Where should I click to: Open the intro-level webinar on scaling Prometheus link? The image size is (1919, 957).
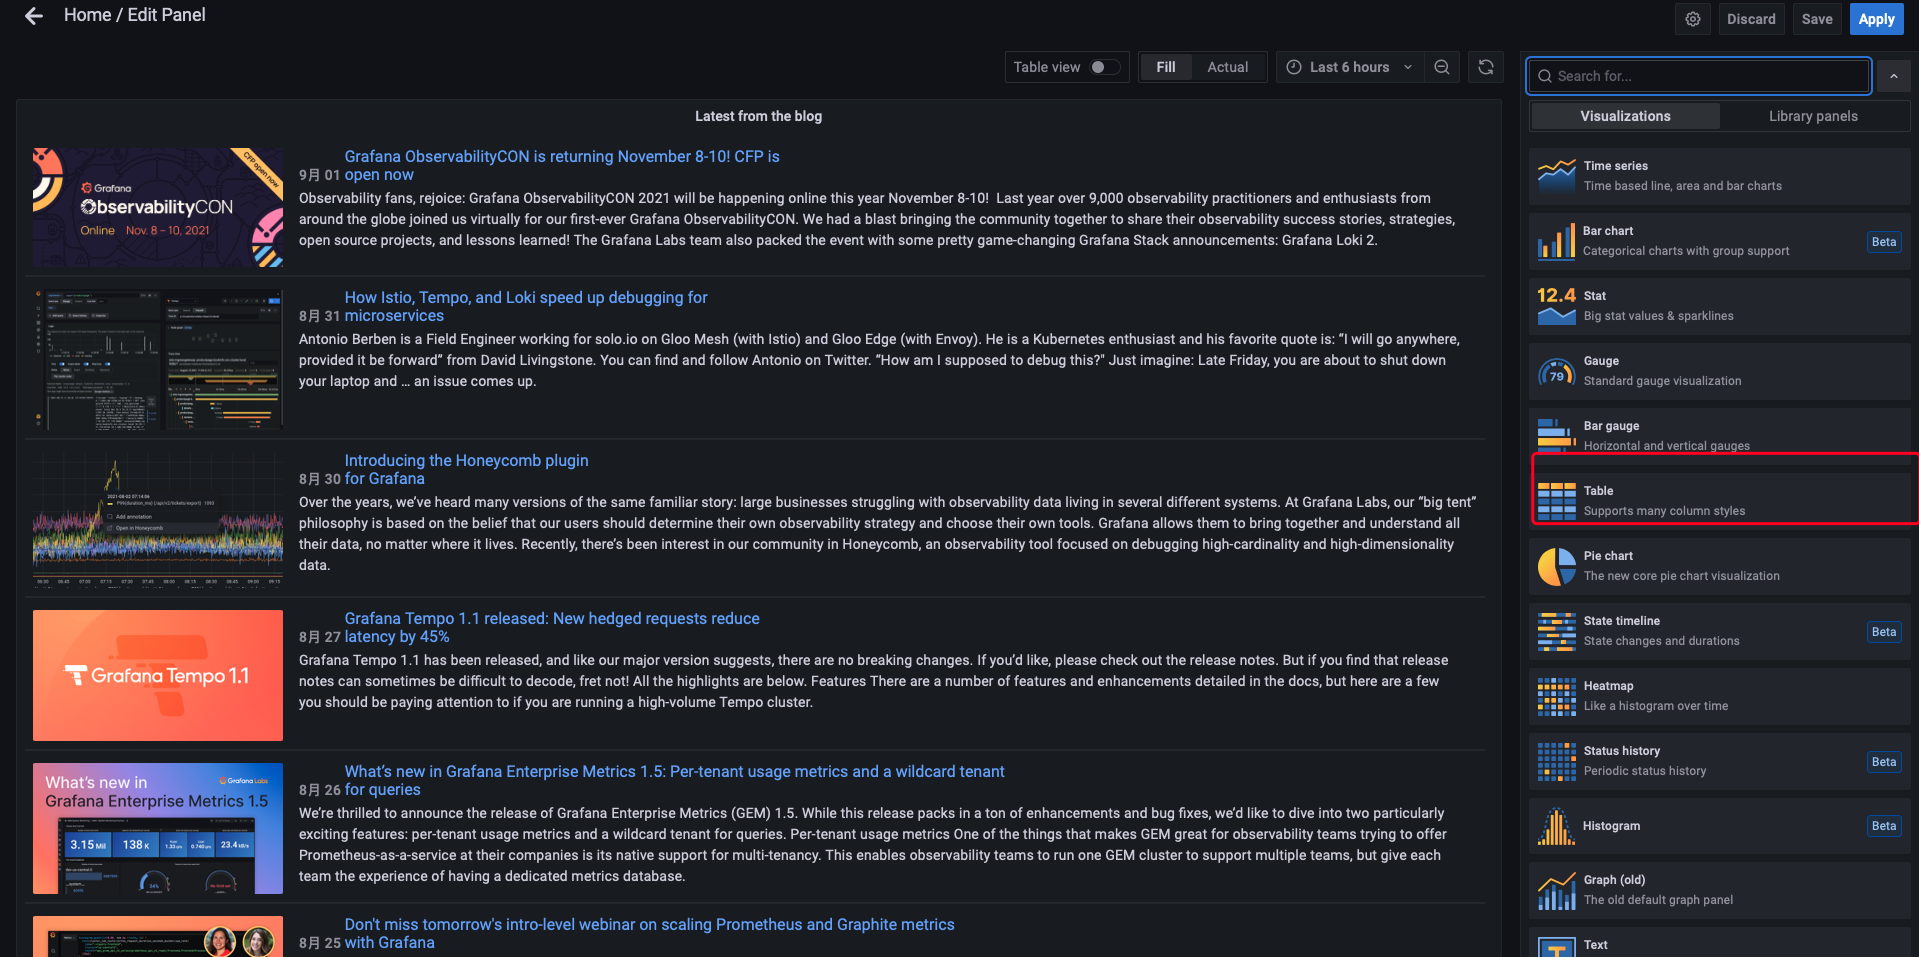[x=649, y=933]
